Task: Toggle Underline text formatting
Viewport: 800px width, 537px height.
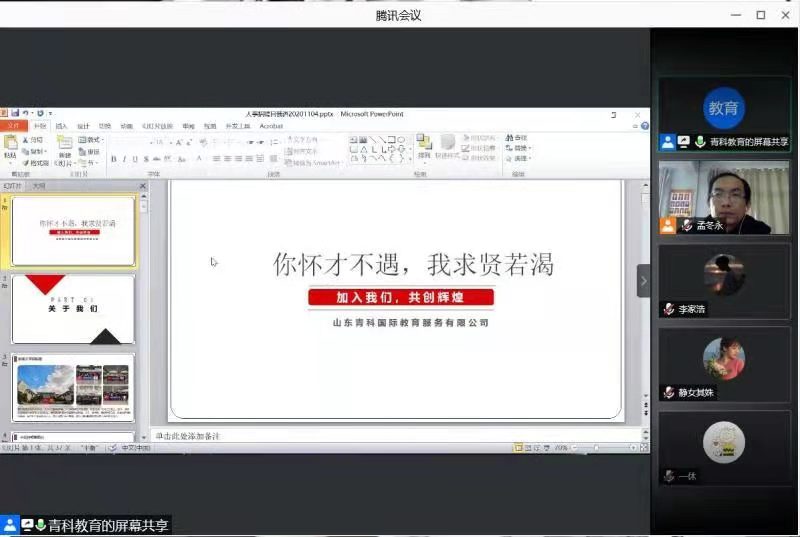Action: tap(136, 159)
